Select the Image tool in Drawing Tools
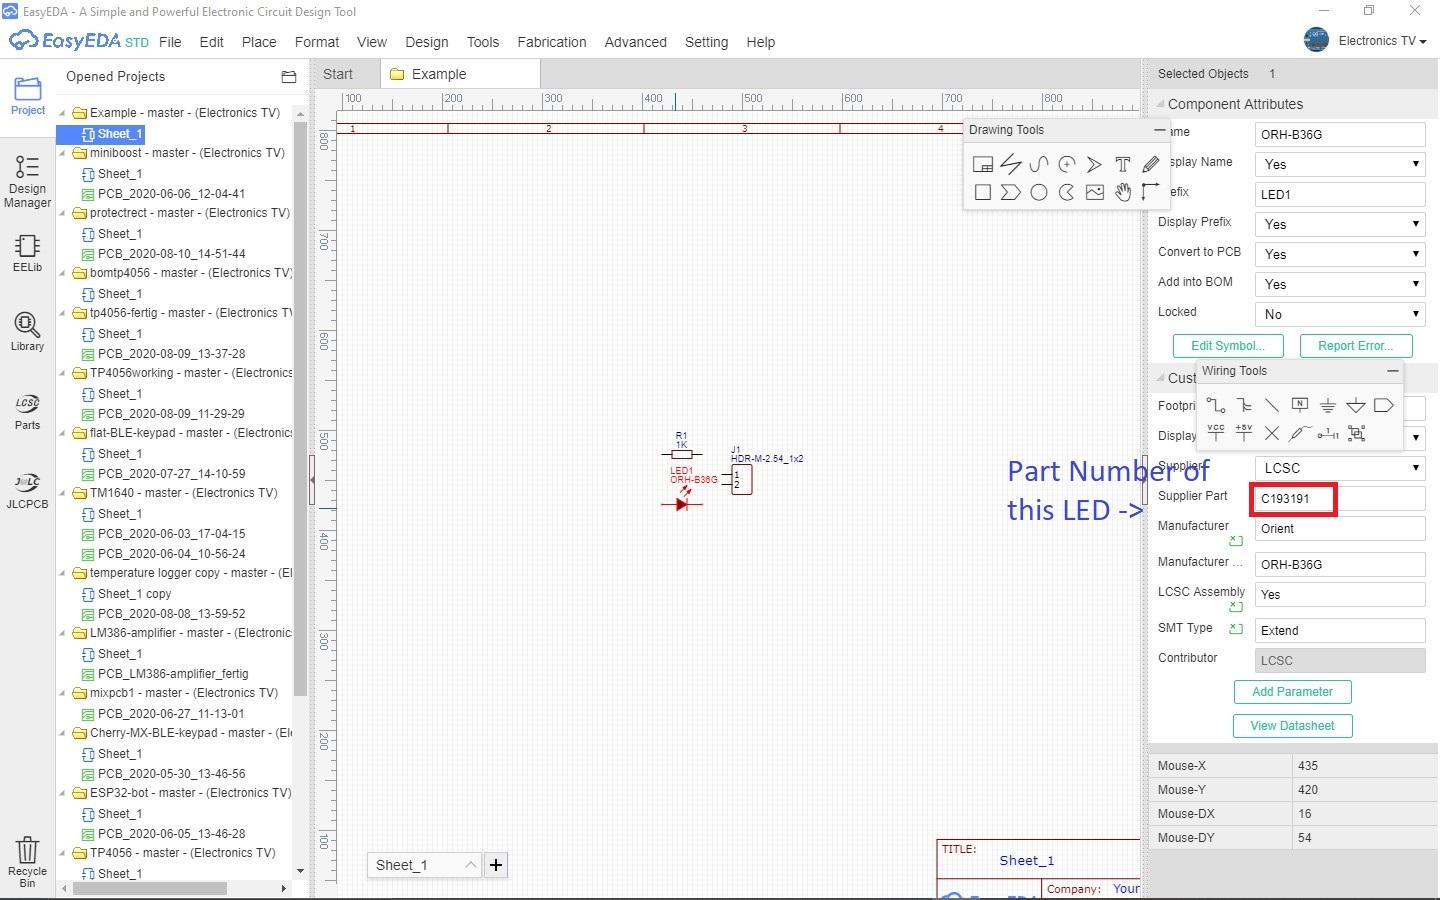This screenshot has width=1440, height=900. coord(1095,192)
